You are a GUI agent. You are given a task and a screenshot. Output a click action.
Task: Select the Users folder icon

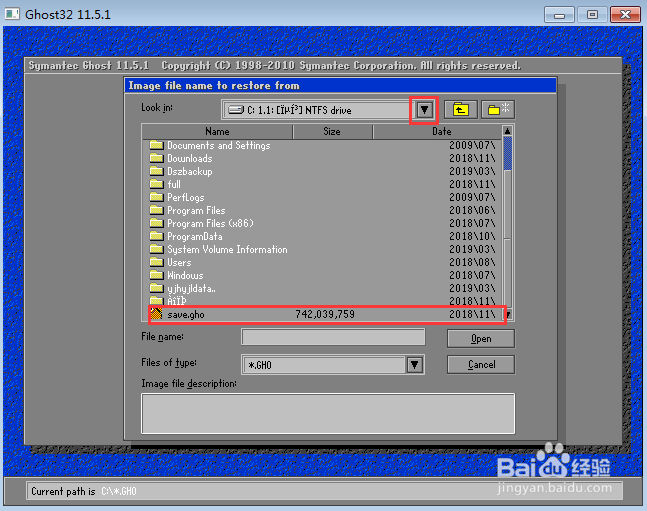pos(156,262)
